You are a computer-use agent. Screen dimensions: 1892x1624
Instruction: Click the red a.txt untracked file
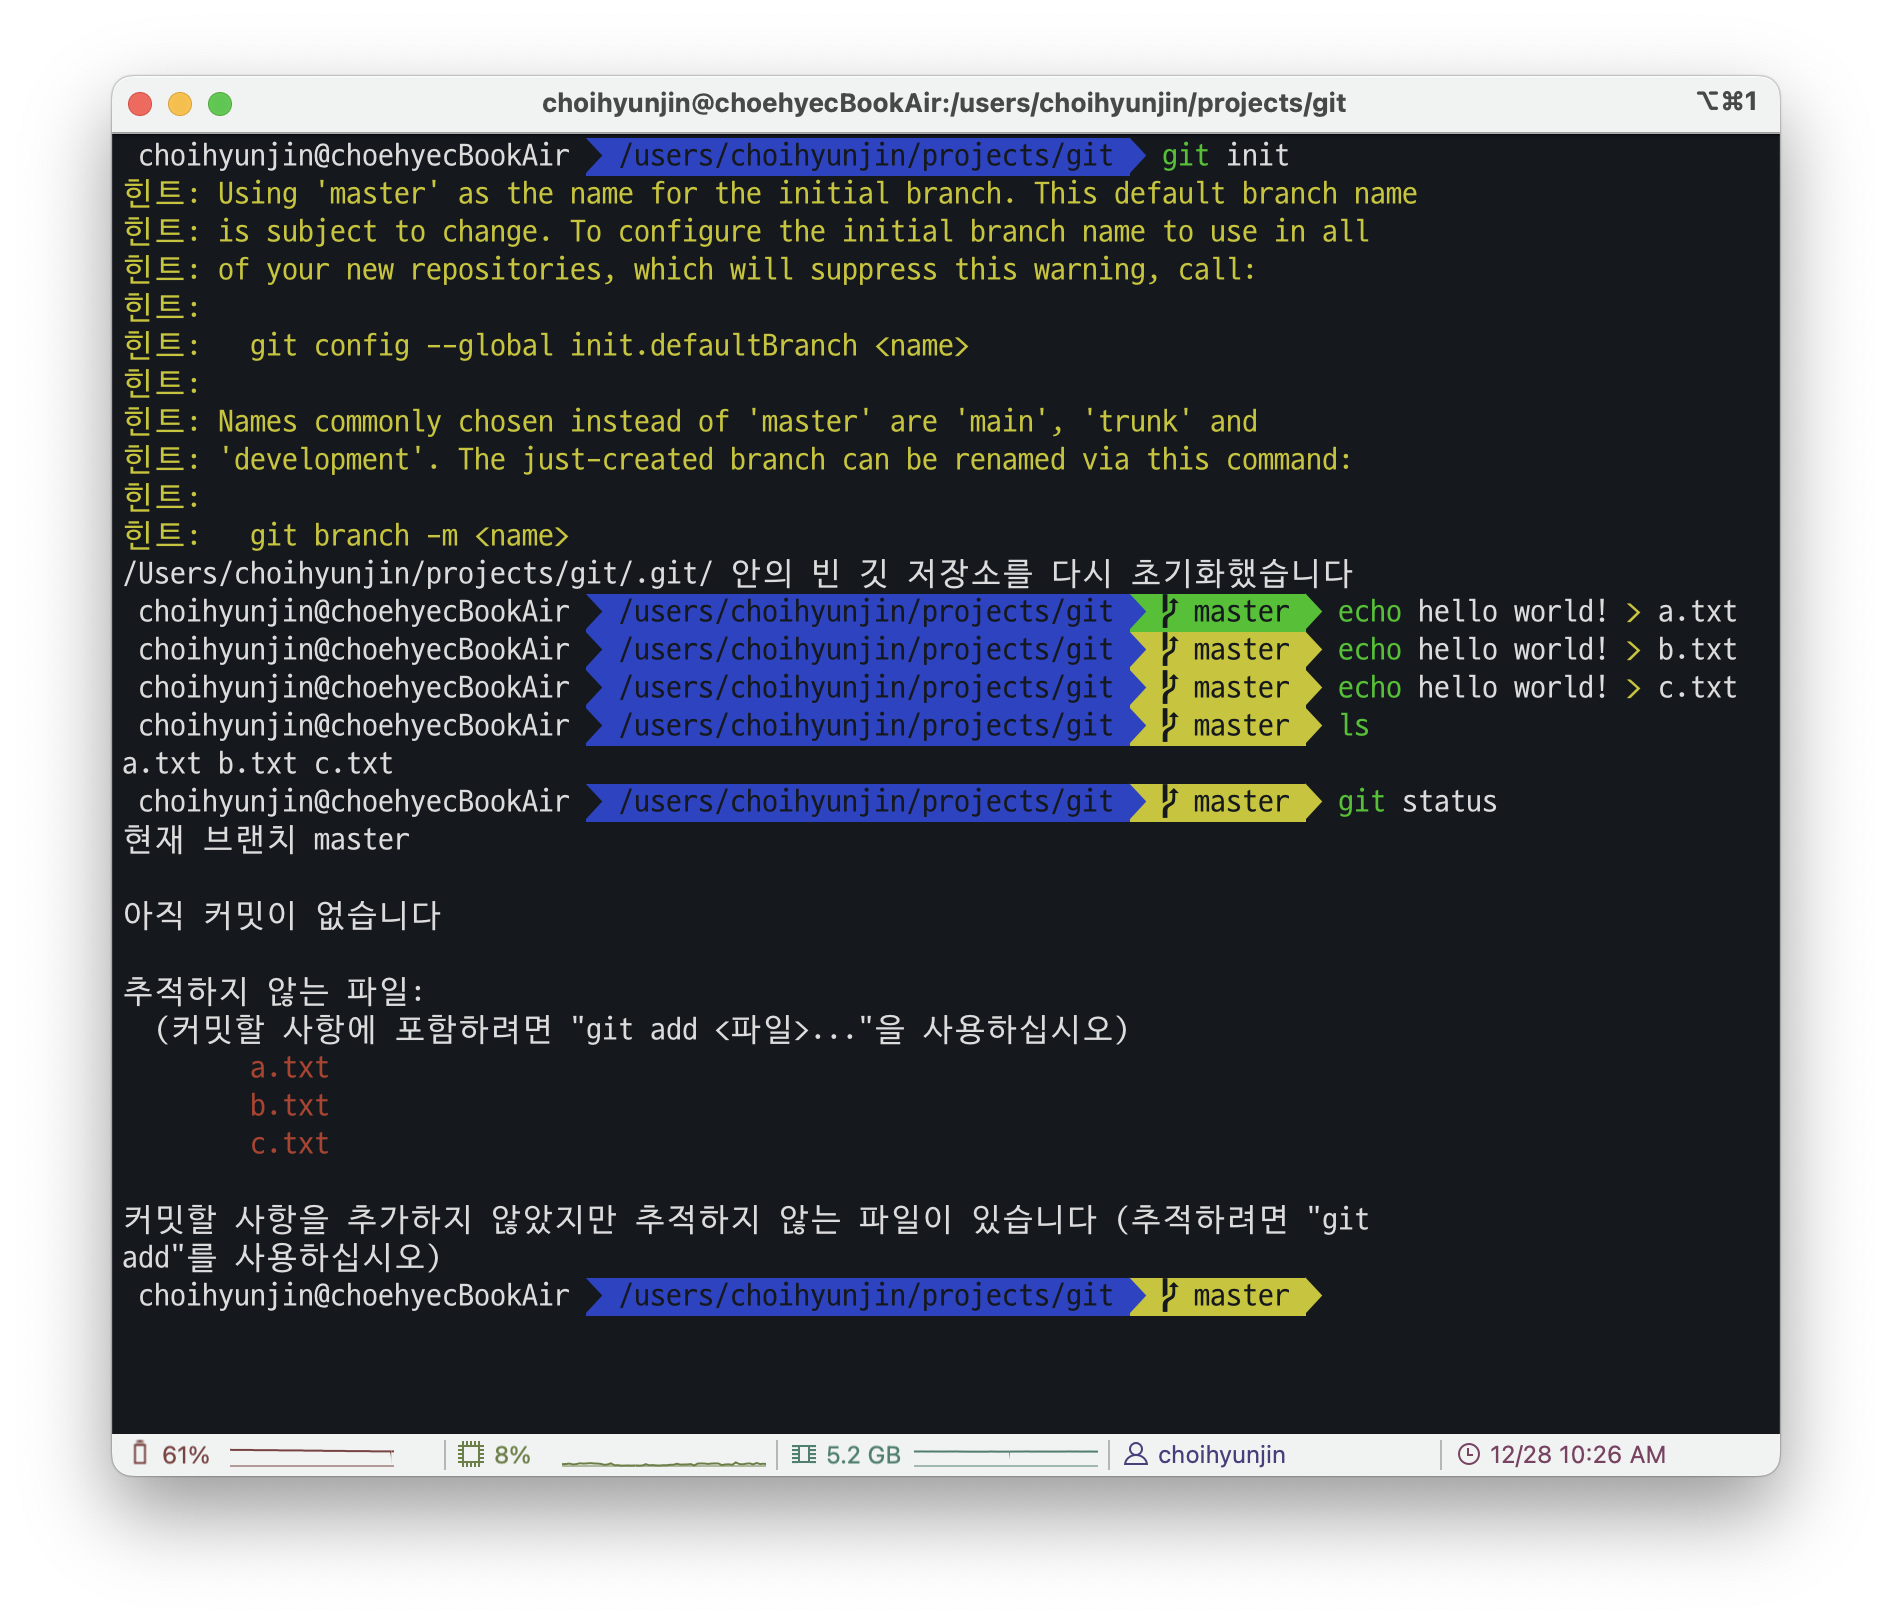click(x=289, y=1068)
